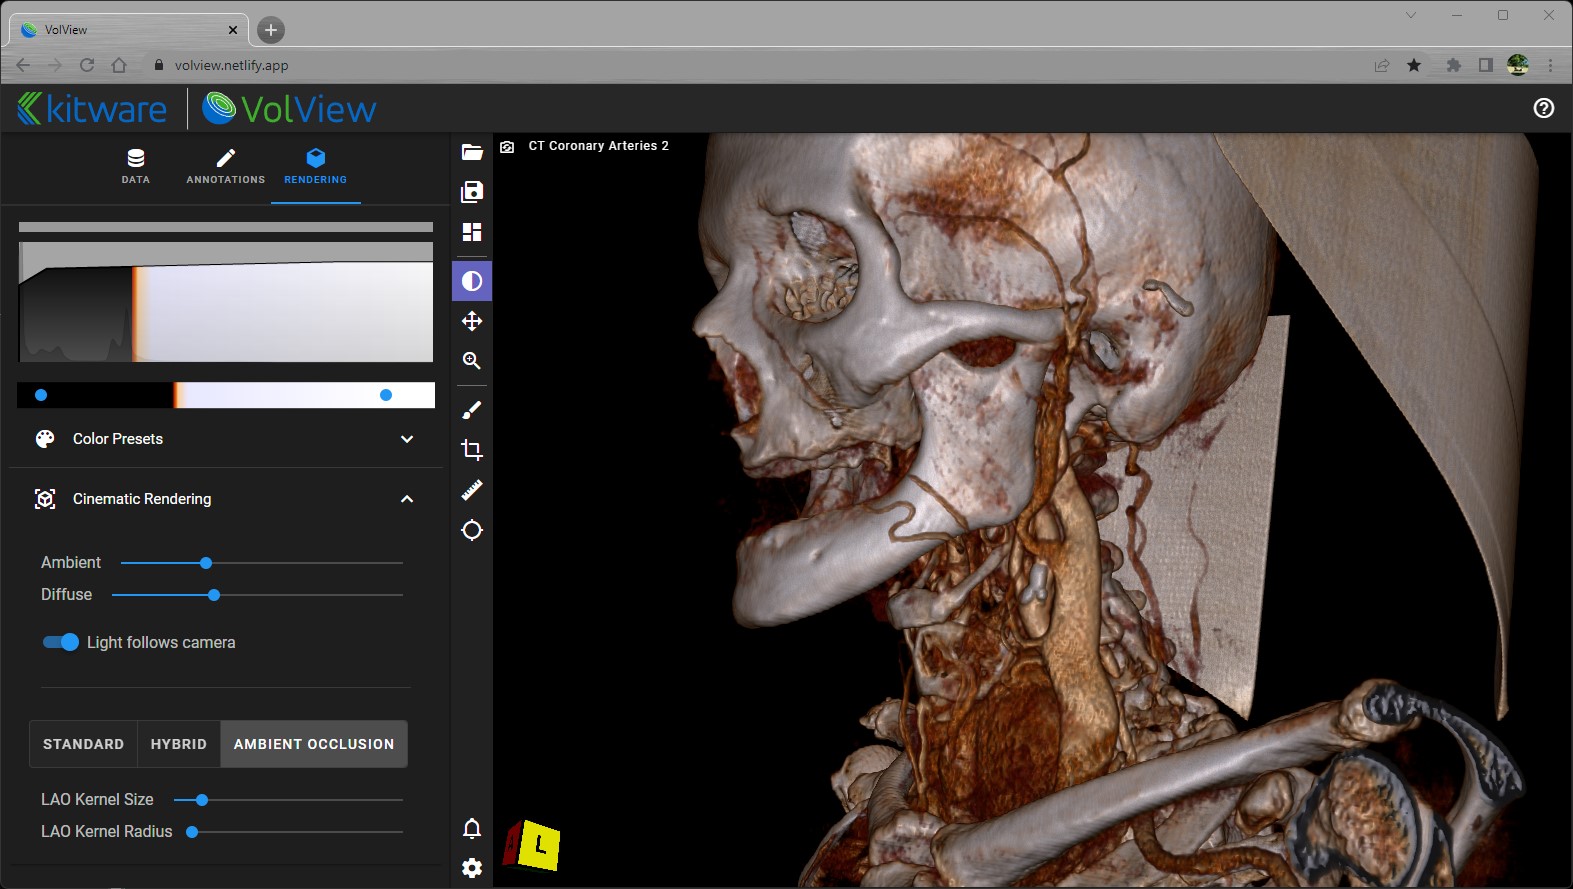Reload the page
The image size is (1573, 889).
click(87, 65)
